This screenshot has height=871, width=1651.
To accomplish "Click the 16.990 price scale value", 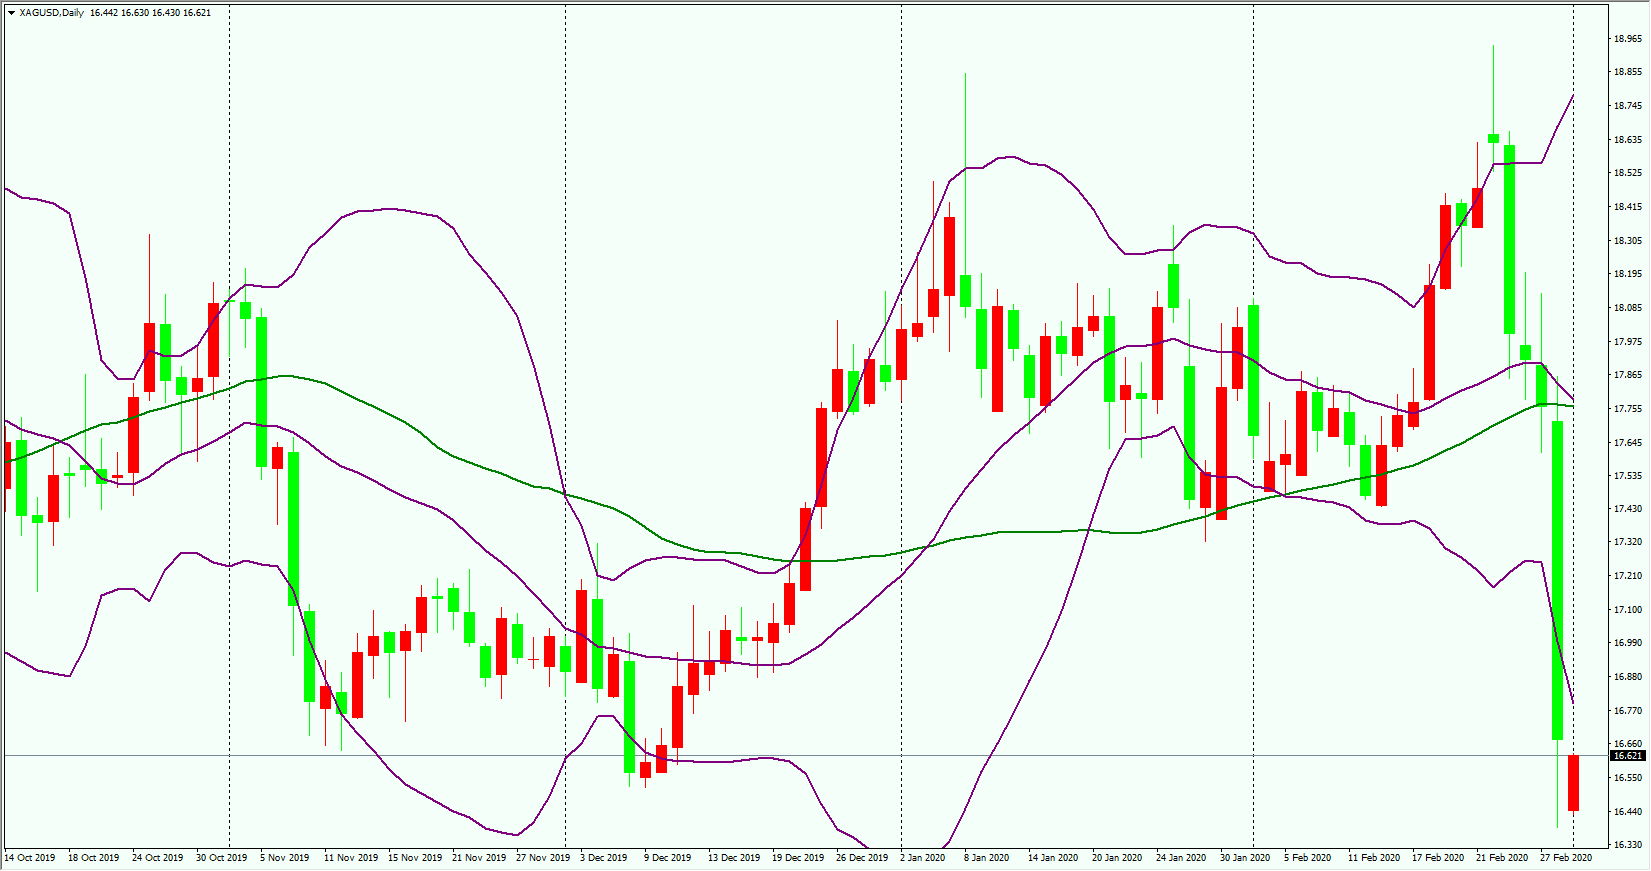I will click(x=1628, y=643).
